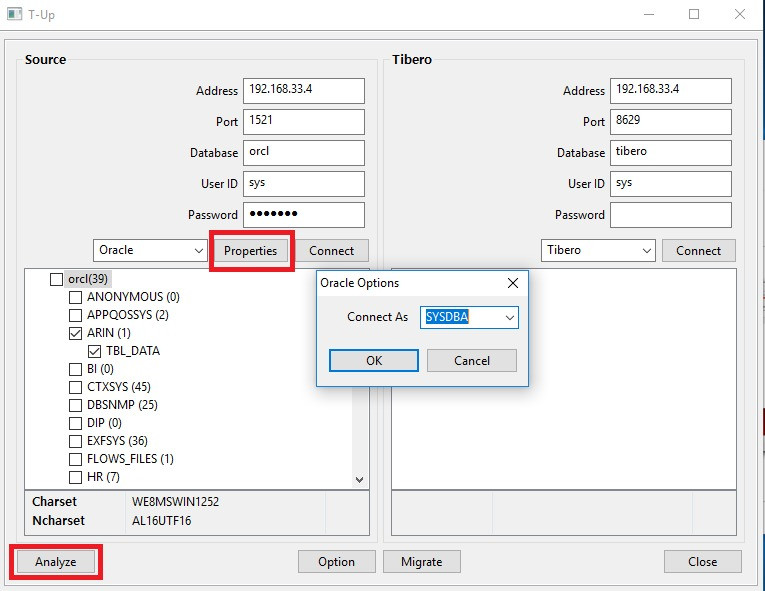Check the CTXSYS (45) schema checkbox
The image size is (765, 591).
75,387
